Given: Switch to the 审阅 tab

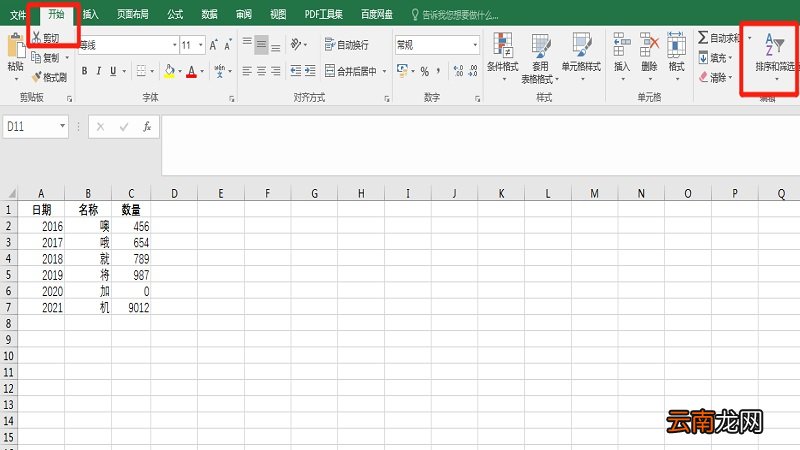Looking at the screenshot, I should point(244,14).
